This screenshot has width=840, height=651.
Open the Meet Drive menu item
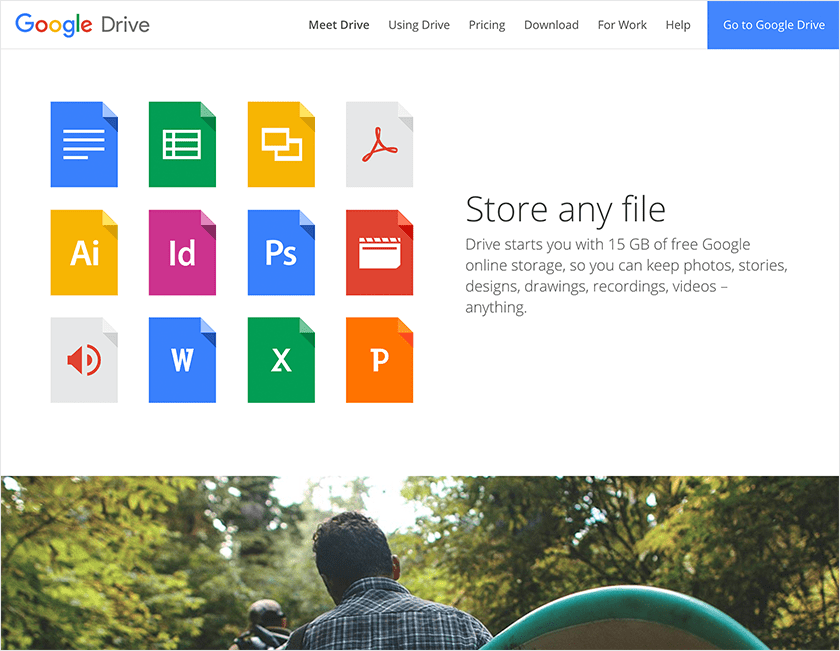click(339, 25)
